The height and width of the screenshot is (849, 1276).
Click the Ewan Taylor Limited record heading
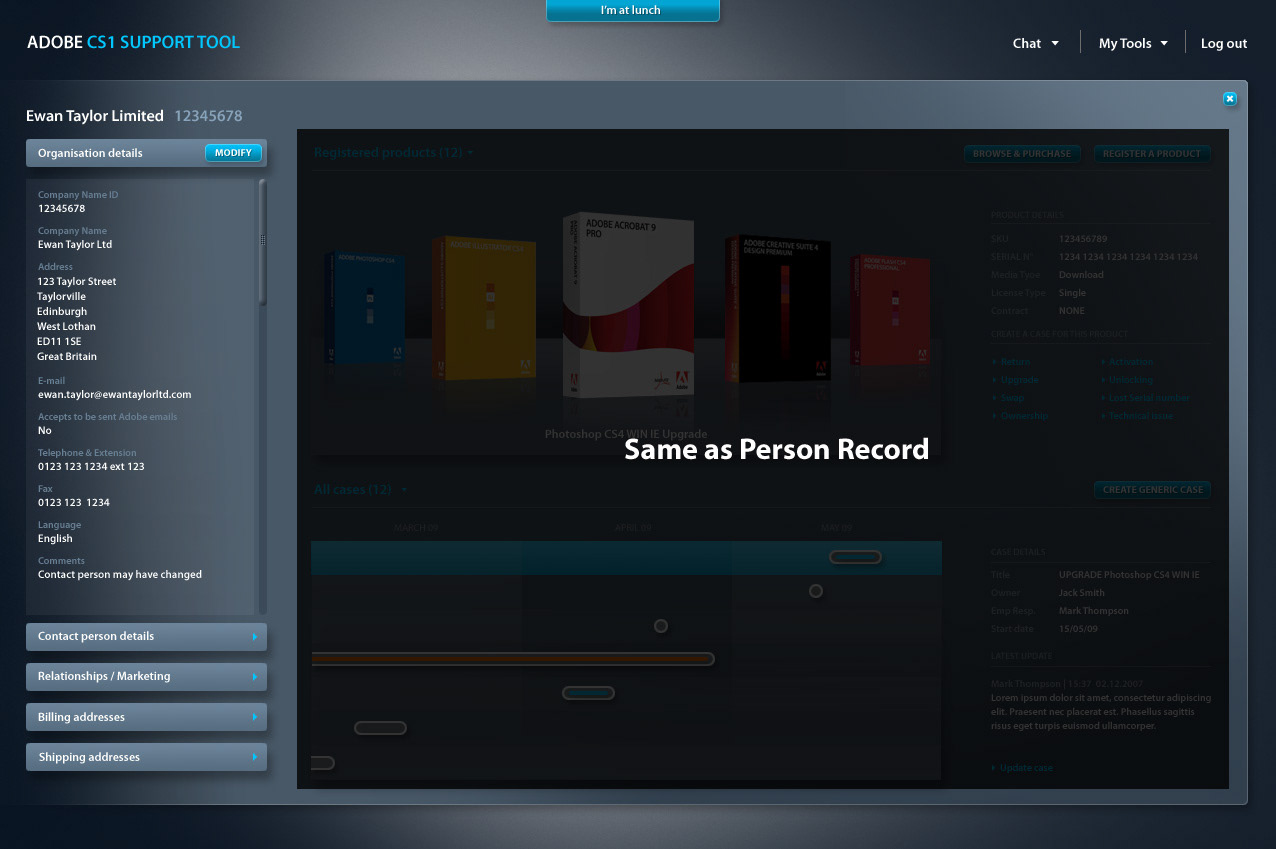(x=95, y=116)
